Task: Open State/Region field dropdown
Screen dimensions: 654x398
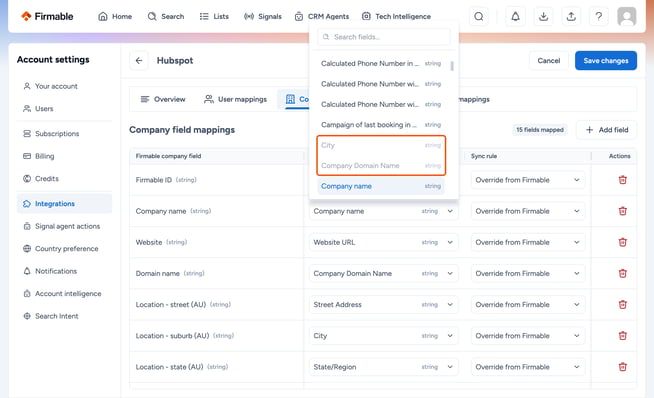Action: (383, 367)
